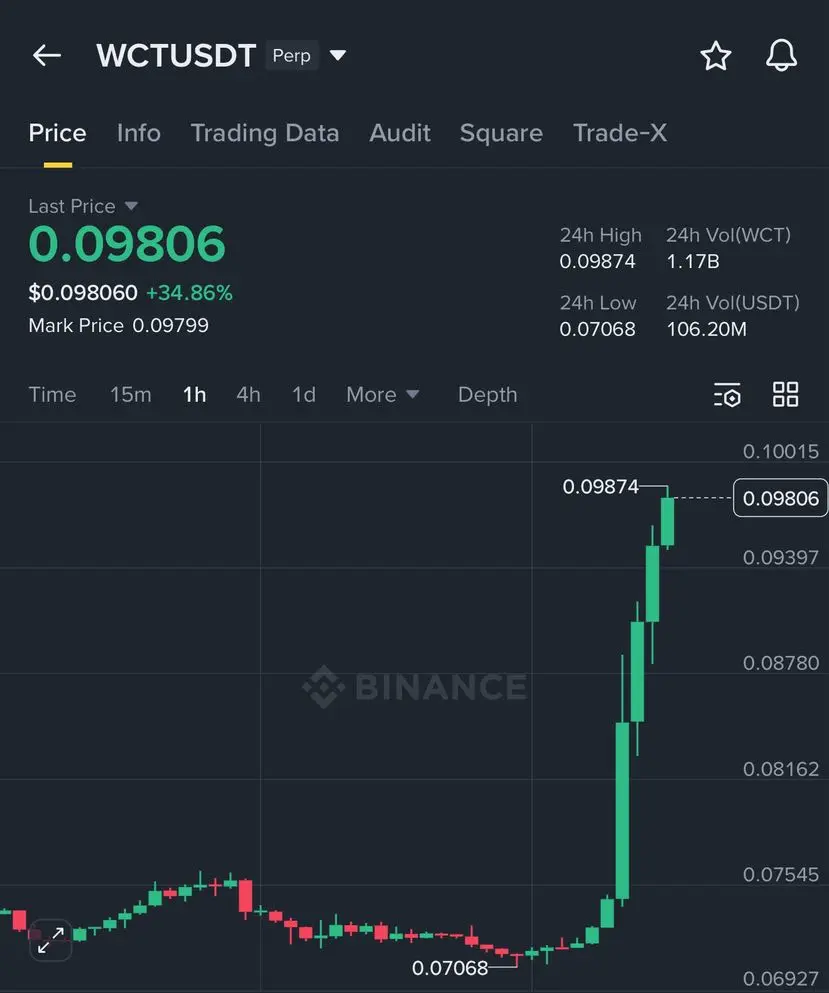Open price alerts via the bell icon
The height and width of the screenshot is (993, 829).
(782, 55)
